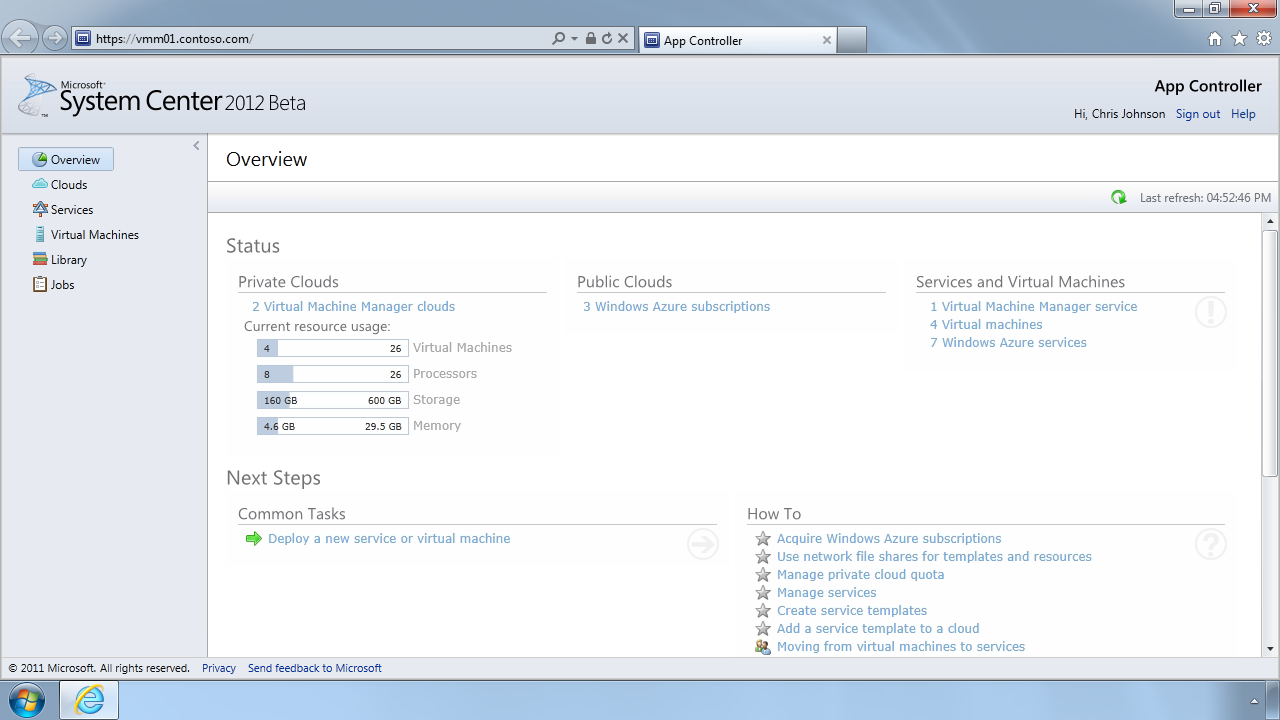Open Clouds in navigation pane
Viewport: 1280px width, 720px height.
tap(60, 184)
